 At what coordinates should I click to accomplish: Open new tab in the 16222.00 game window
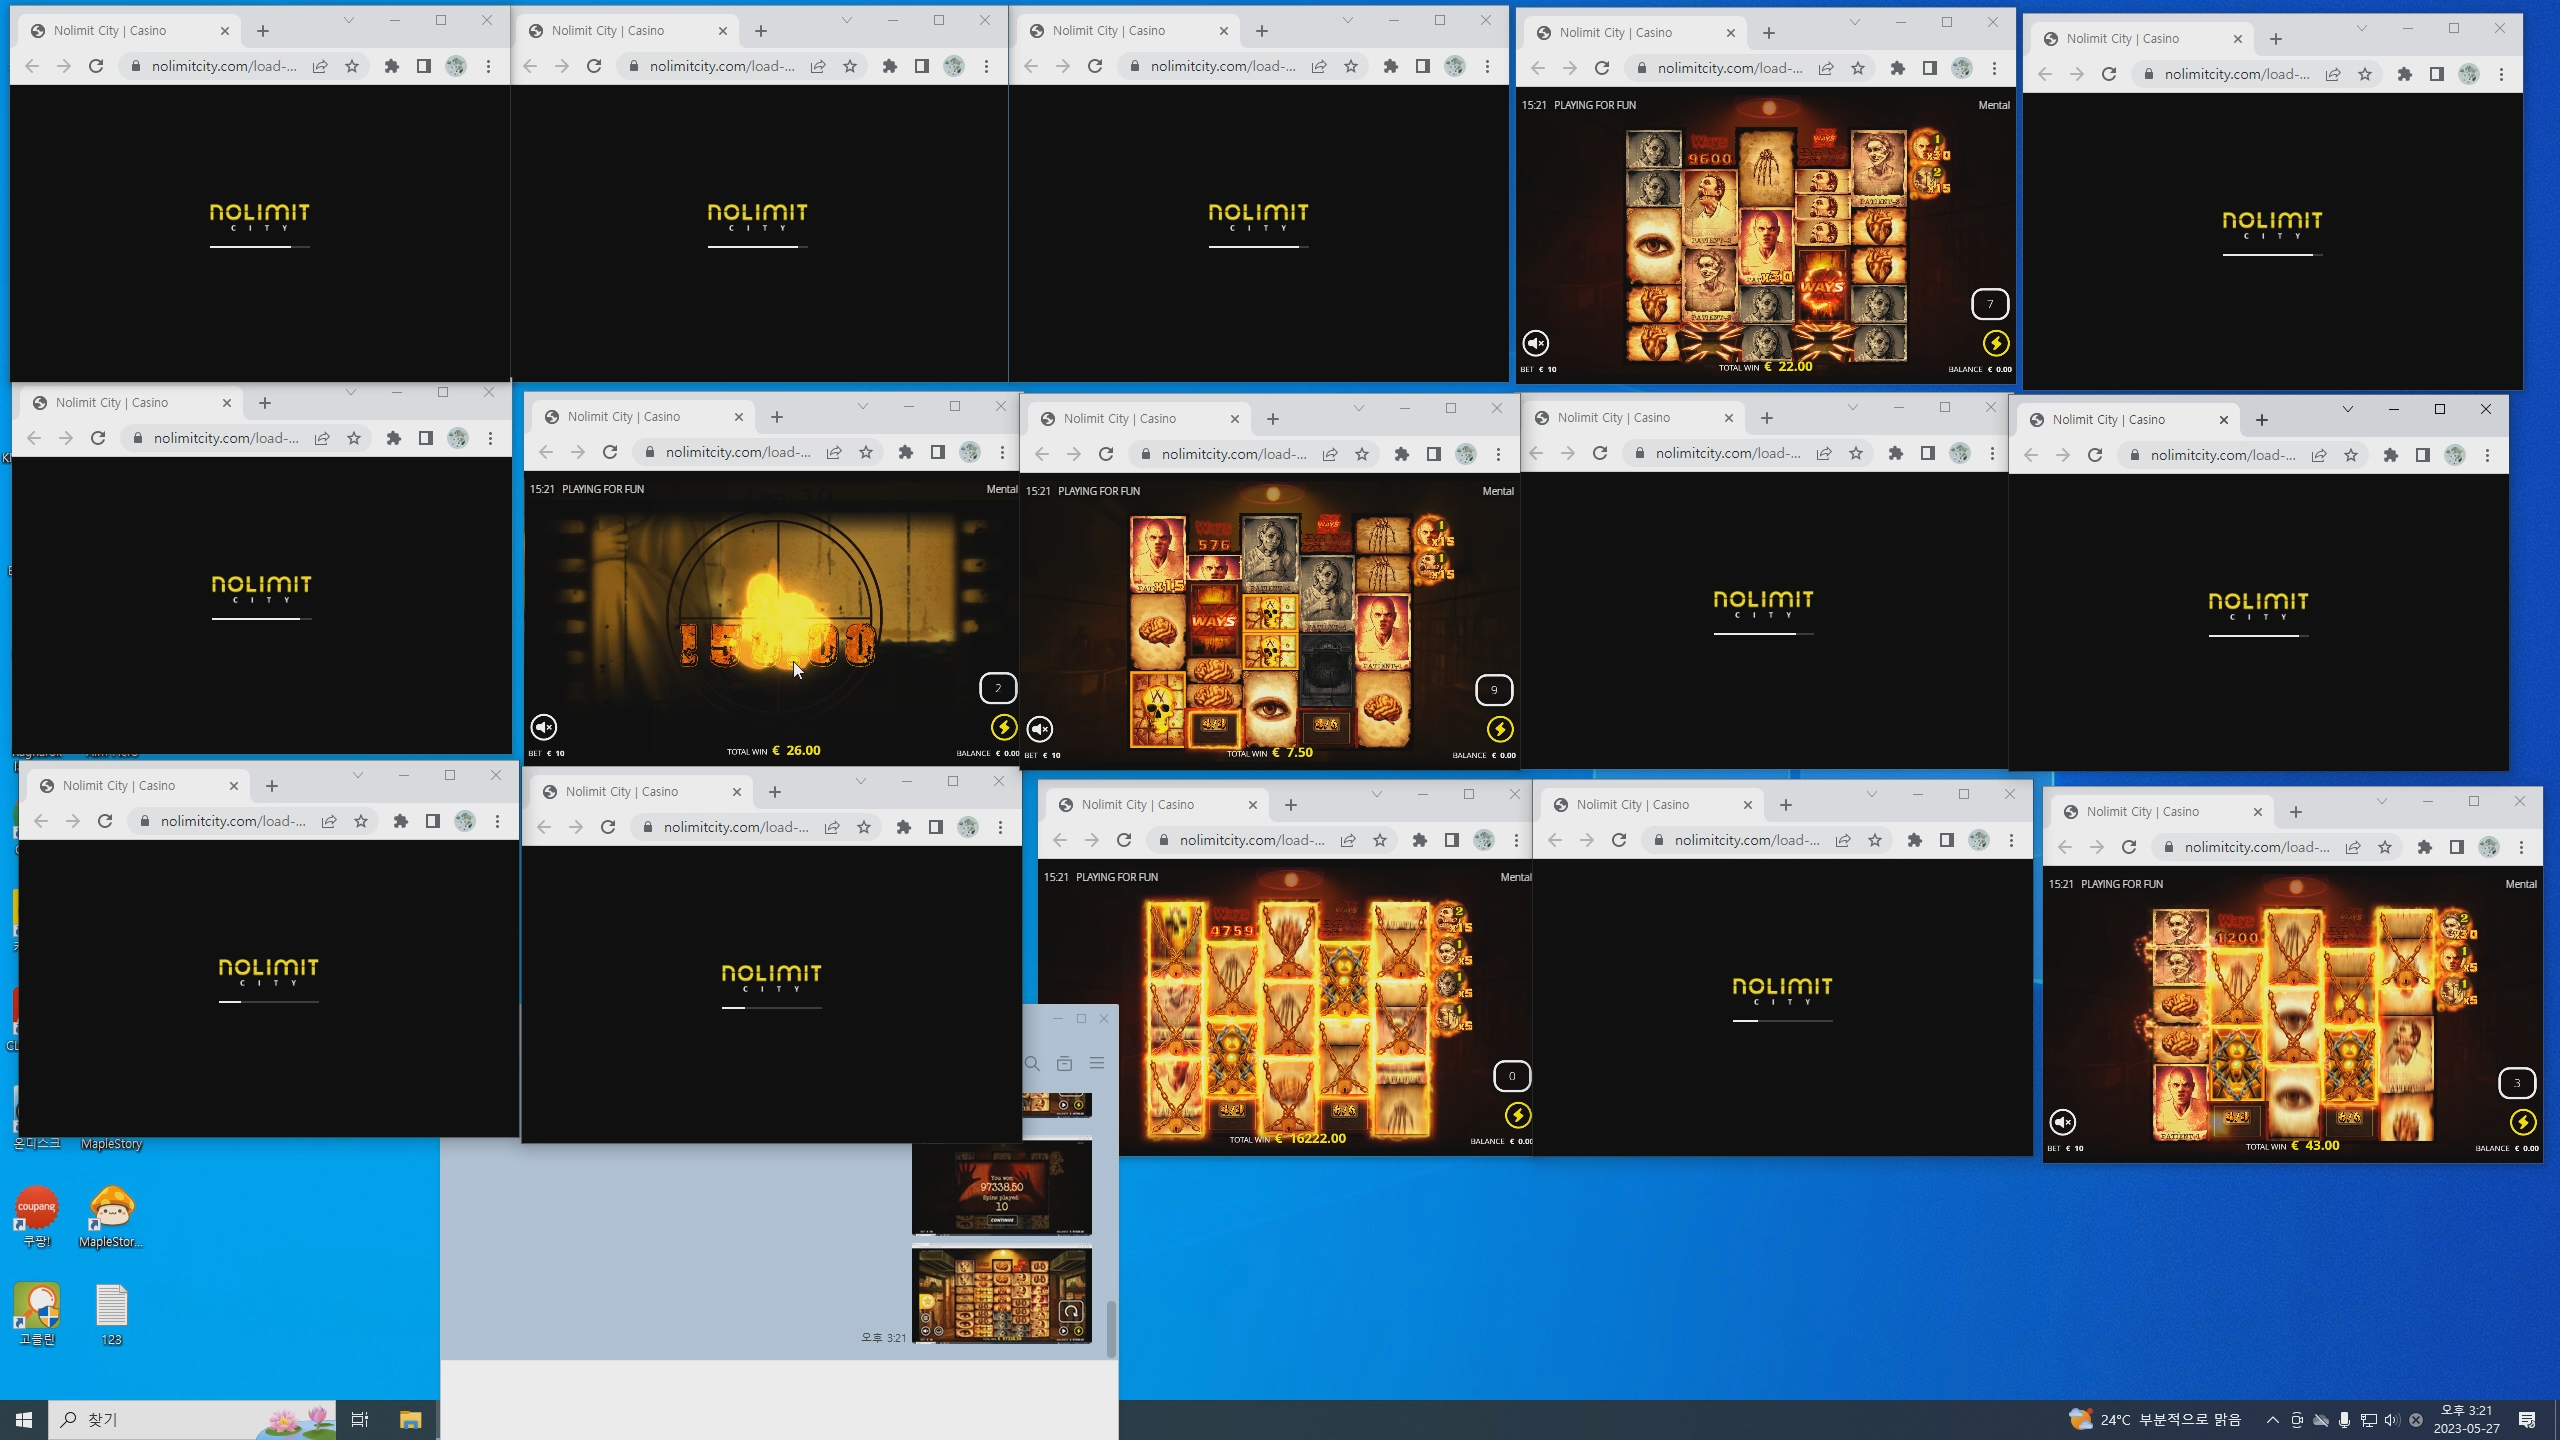(x=1291, y=805)
